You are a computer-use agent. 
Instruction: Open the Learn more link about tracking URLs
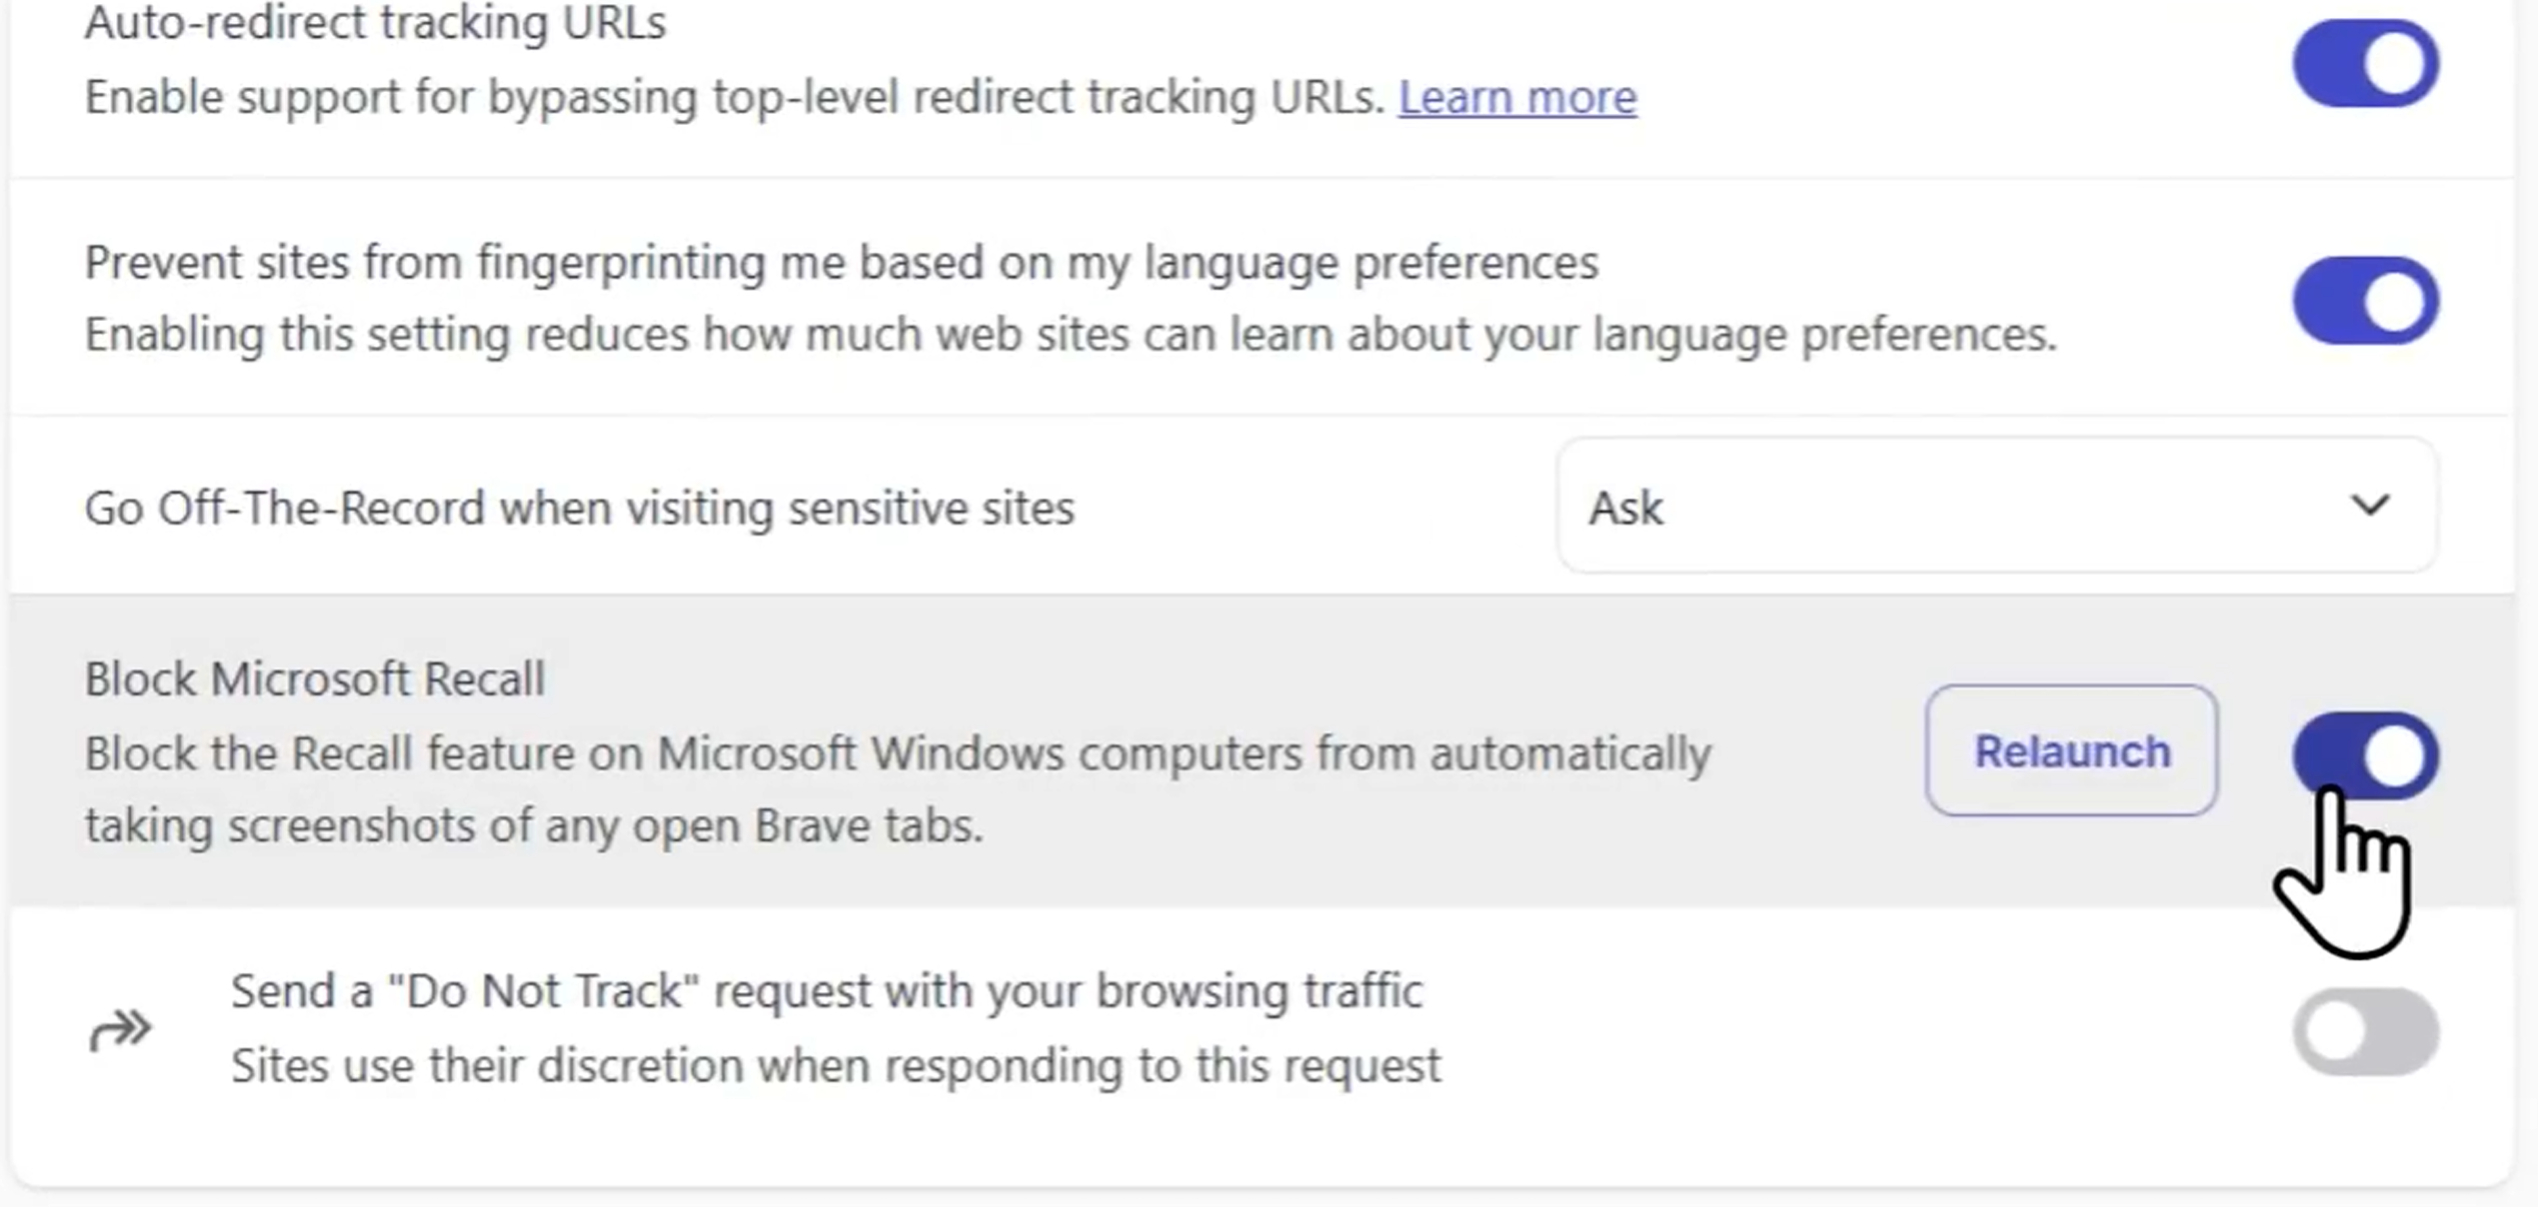(1517, 97)
